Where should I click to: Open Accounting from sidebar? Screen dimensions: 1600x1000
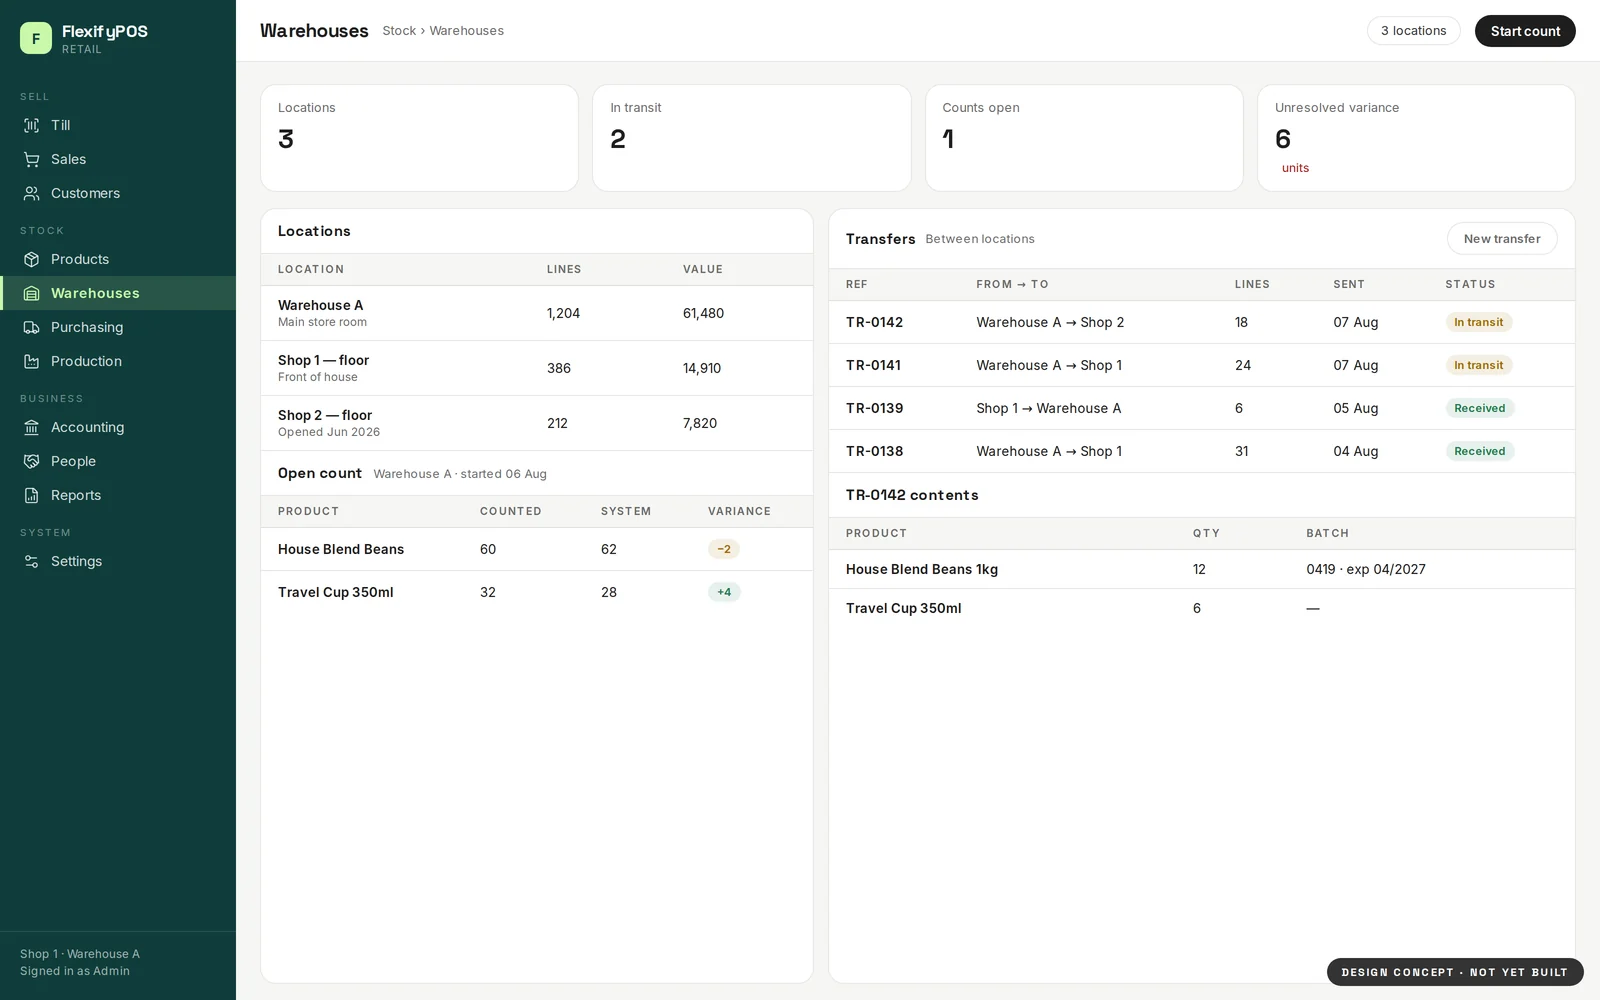(118, 427)
